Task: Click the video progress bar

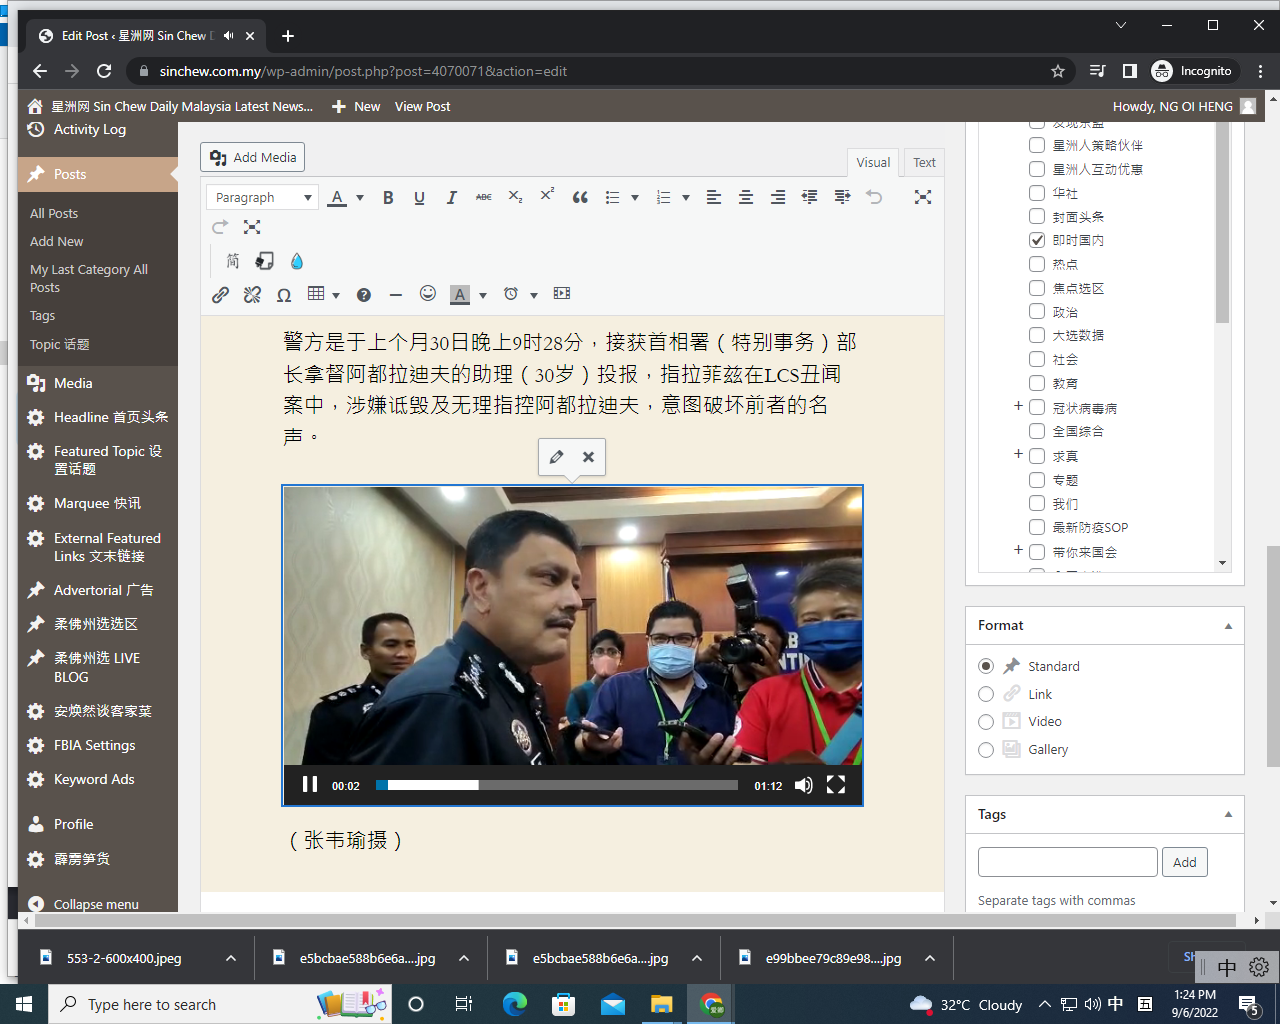Action: (557, 785)
